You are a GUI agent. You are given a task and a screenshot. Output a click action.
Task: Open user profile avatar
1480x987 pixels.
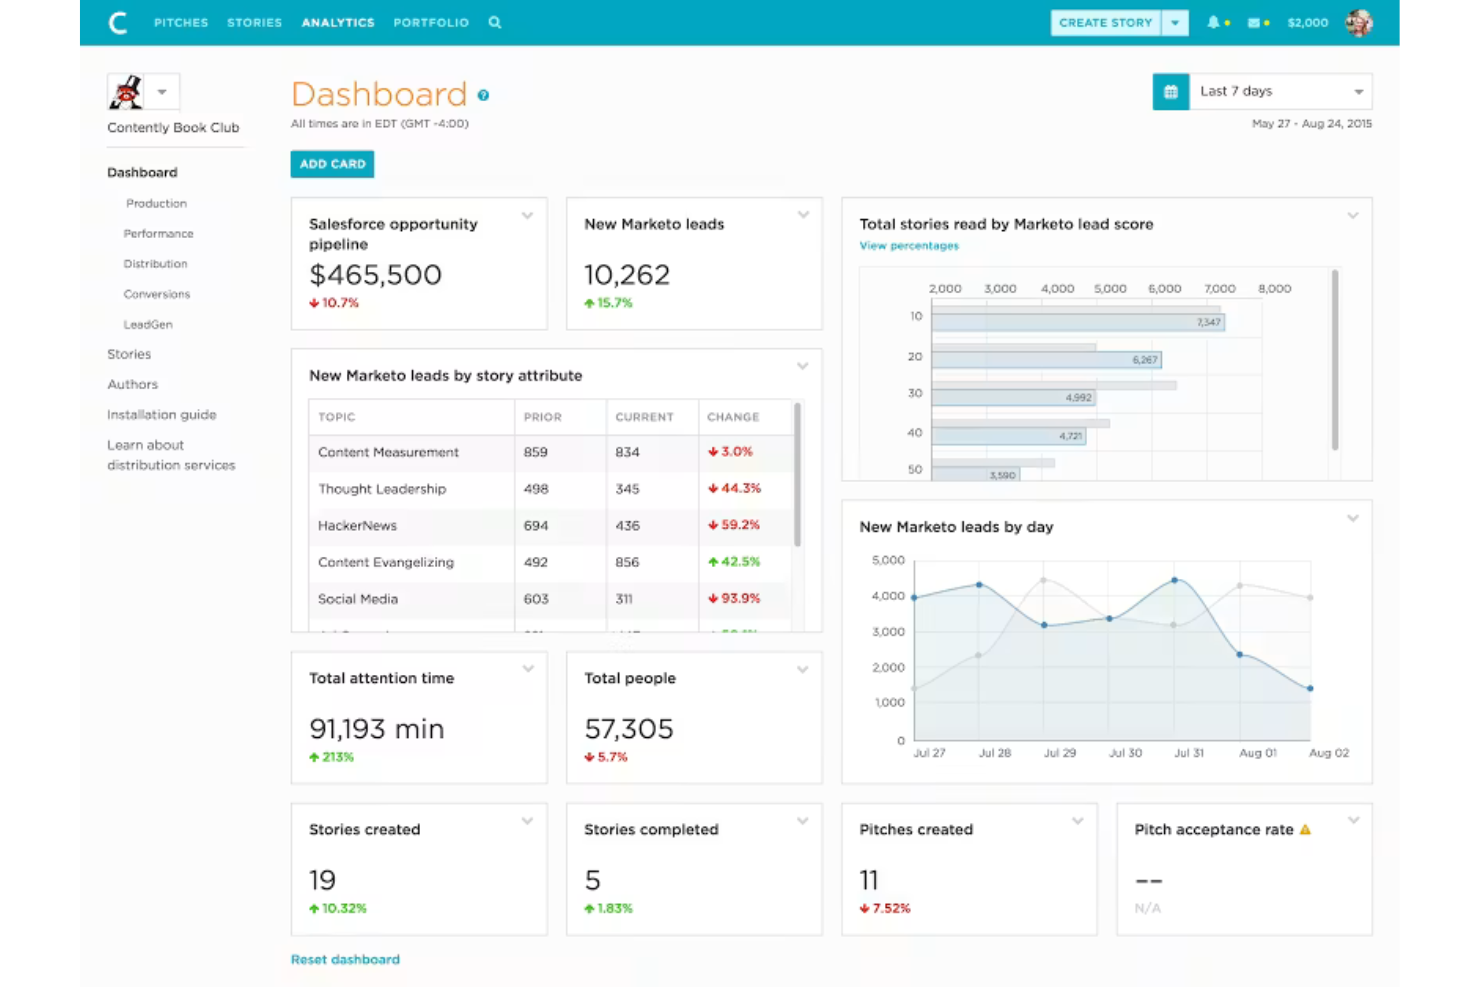[1359, 22]
